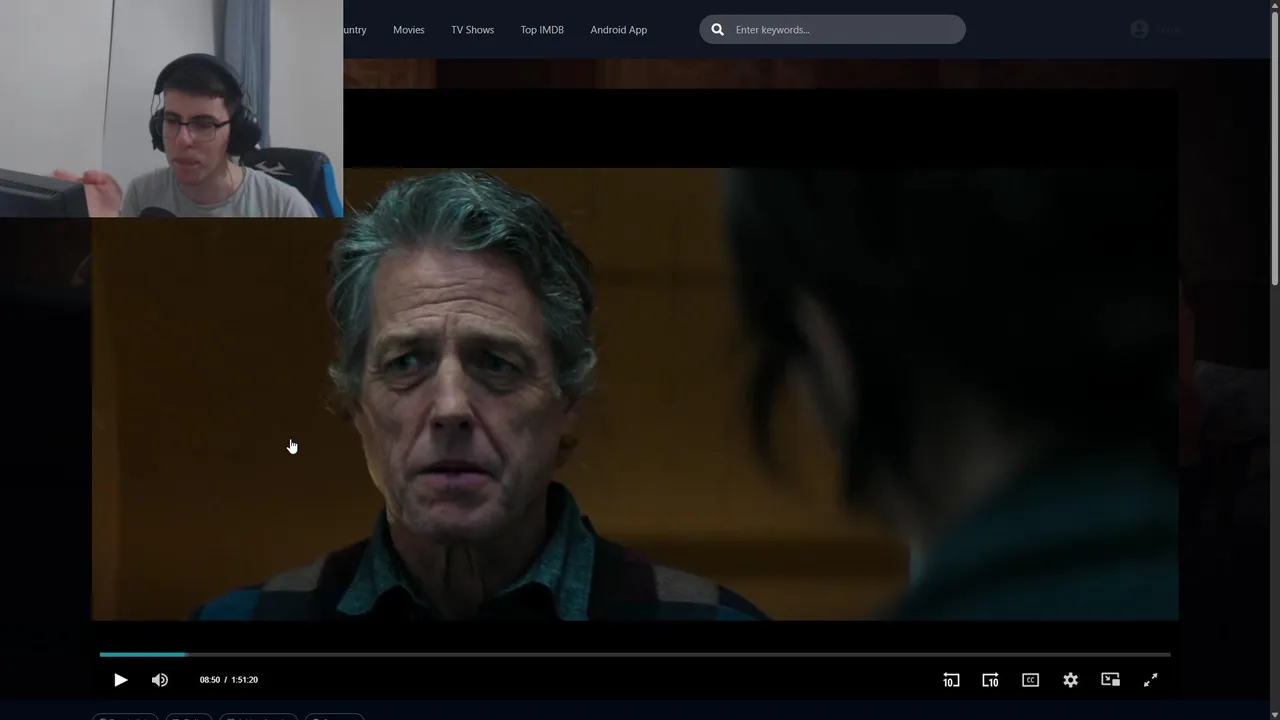Click the search magnifier icon

click(x=717, y=30)
